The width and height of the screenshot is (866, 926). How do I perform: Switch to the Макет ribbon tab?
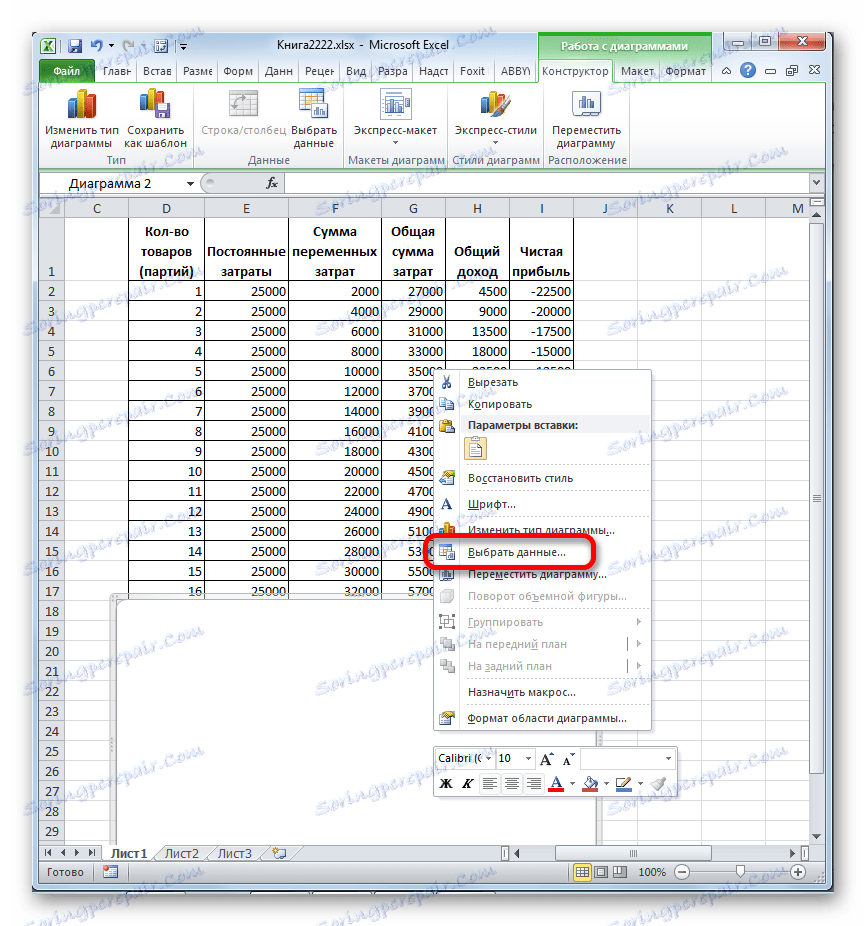pyautogui.click(x=637, y=71)
